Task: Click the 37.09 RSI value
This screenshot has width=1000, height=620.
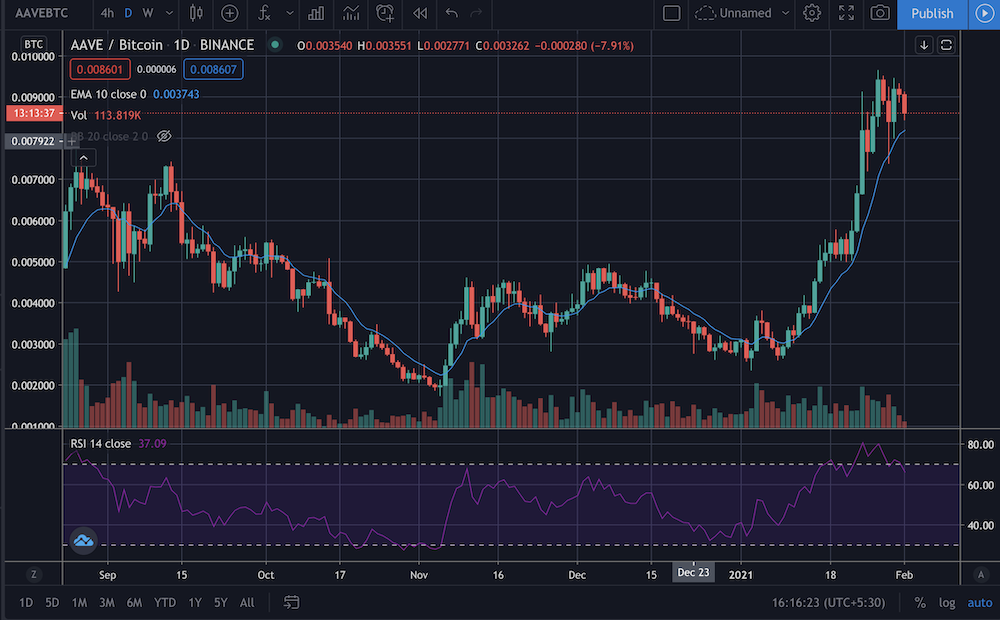Action: [x=152, y=443]
